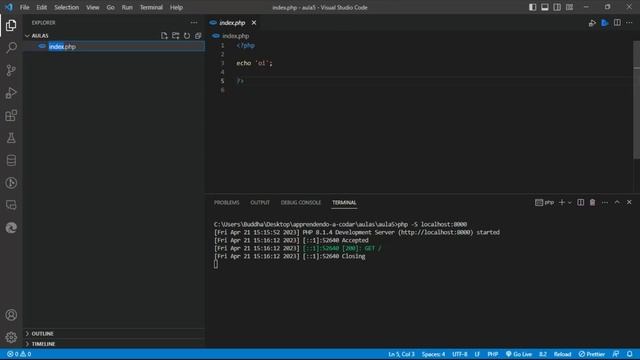Screen dimensions: 640x360
Task: Open the timeline/history activity bar icon
Action: [11, 183]
